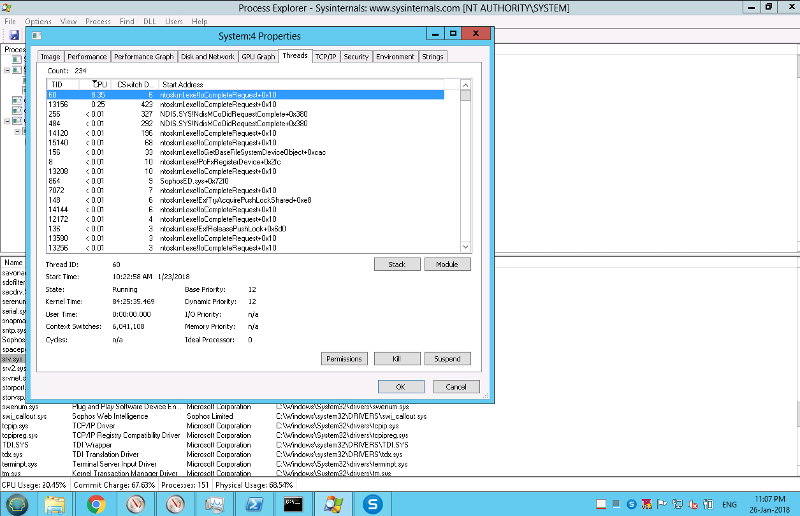Click the Kill button
Viewport: 800px width, 516px height.
pos(397,359)
